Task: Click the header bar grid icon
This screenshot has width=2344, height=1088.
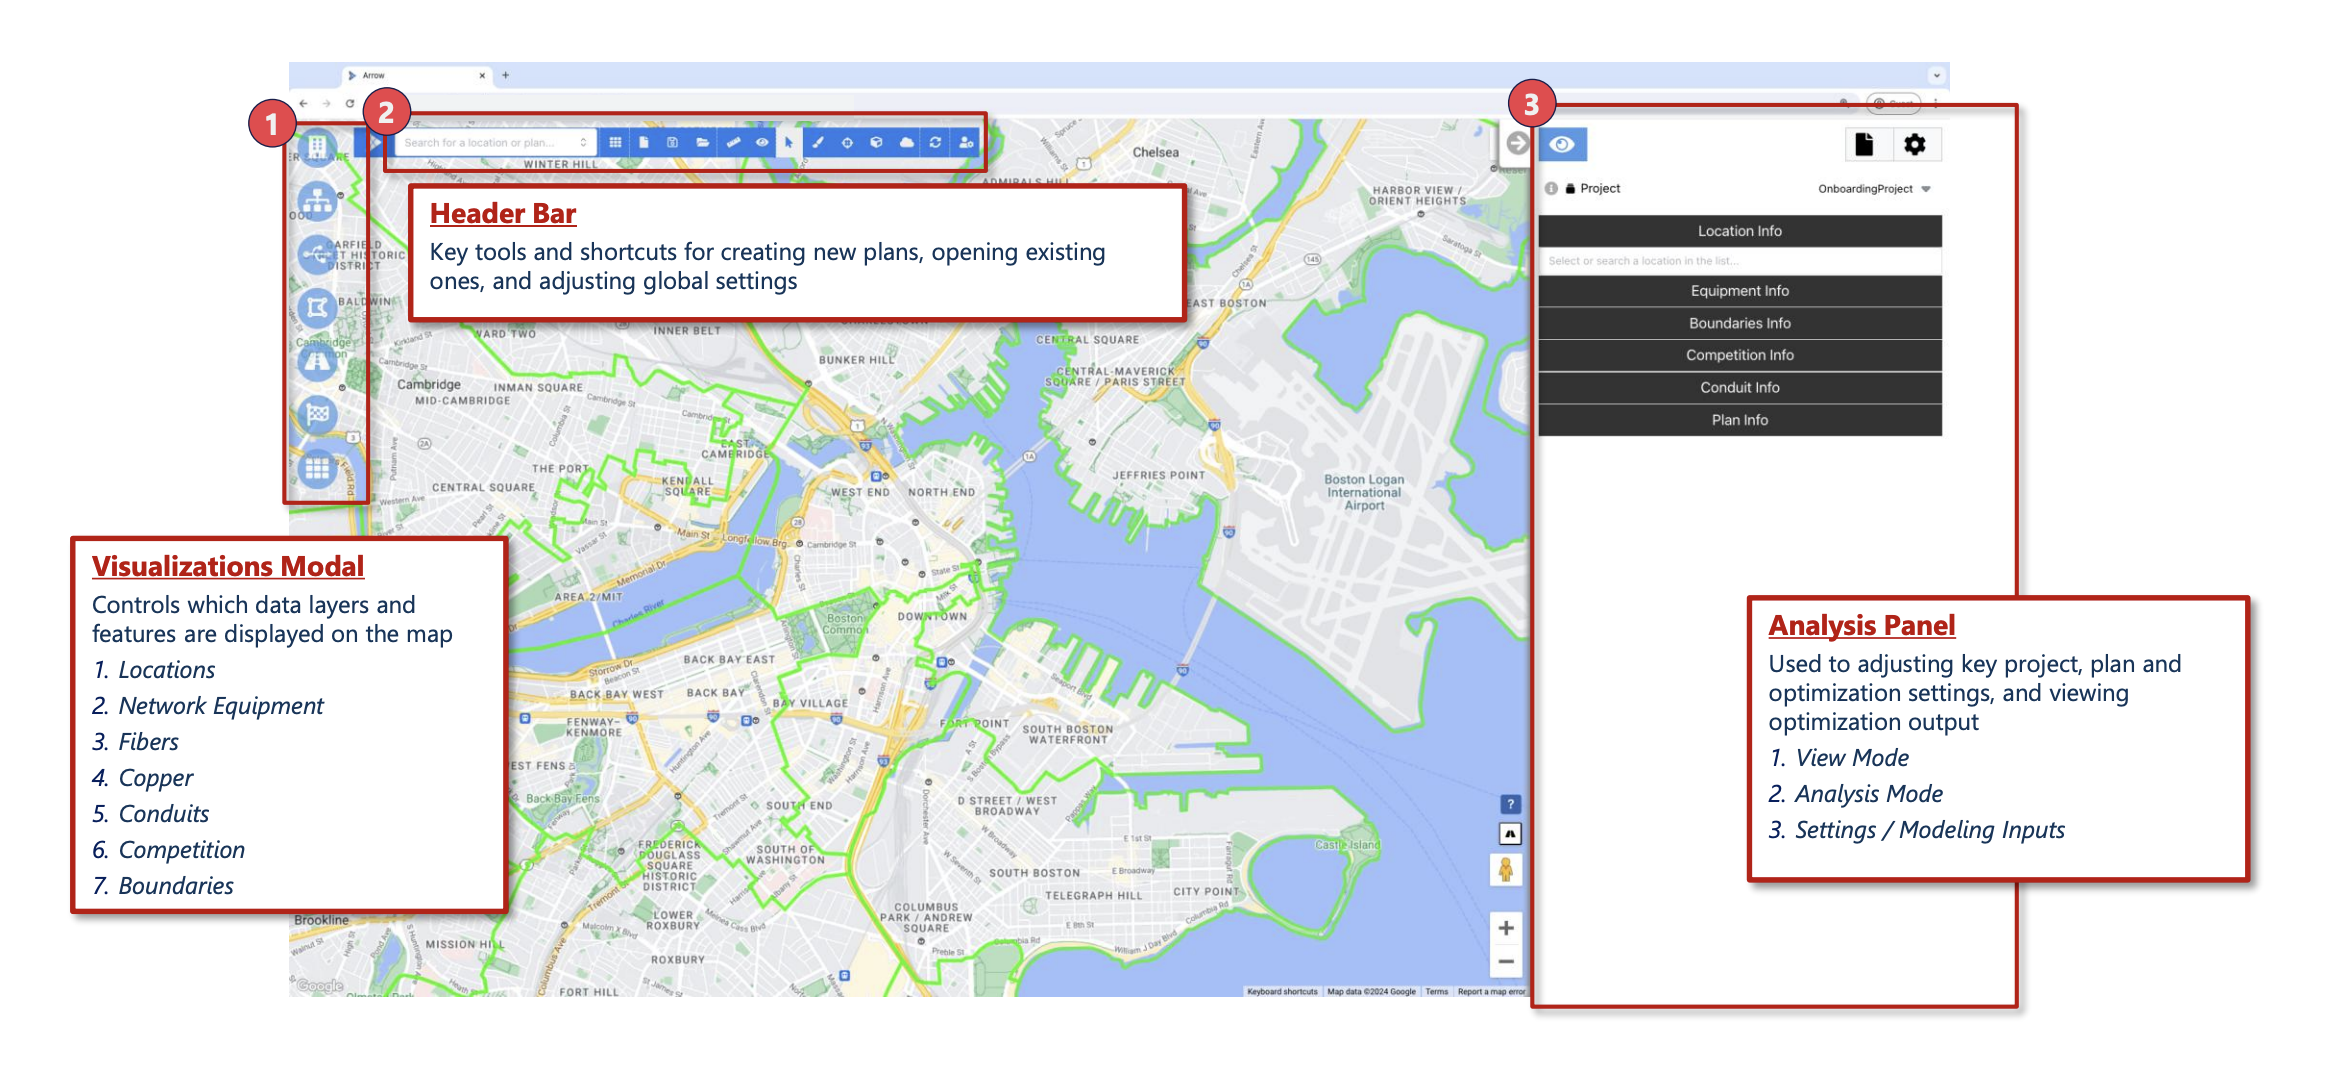Action: tap(615, 143)
